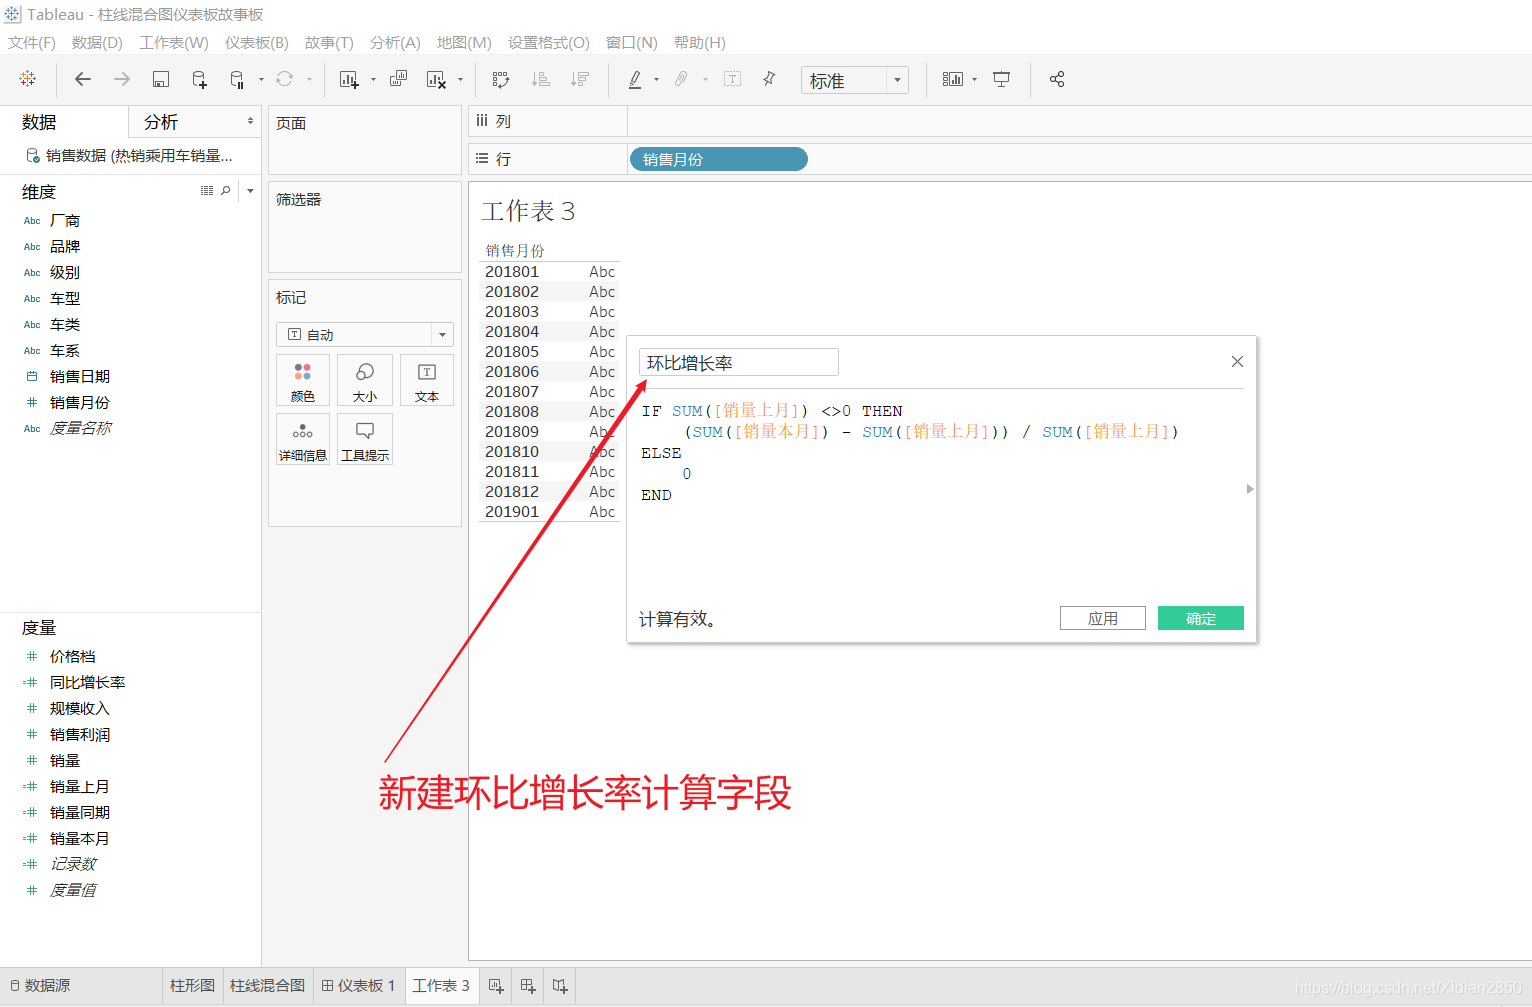Viewport: 1532px width, 1007px height.
Task: Toggle dimensions list view icon
Action: click(x=207, y=190)
